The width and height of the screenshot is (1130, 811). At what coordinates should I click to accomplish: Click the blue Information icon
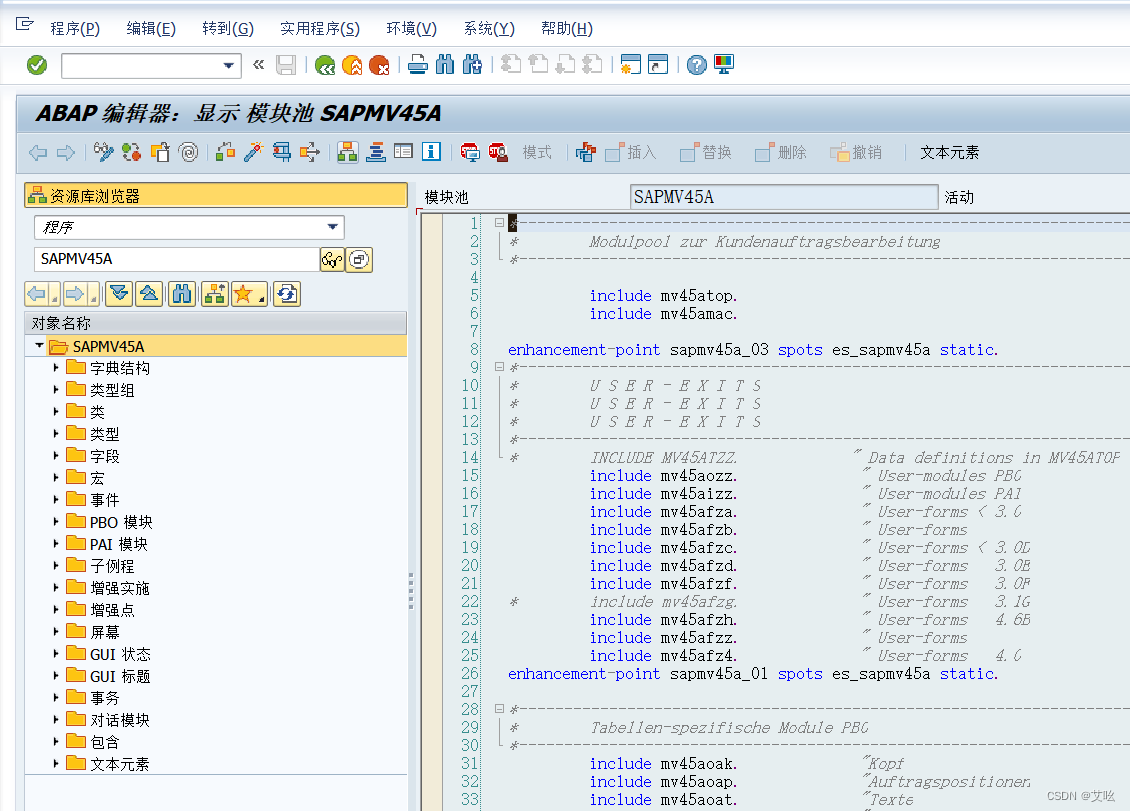(432, 152)
